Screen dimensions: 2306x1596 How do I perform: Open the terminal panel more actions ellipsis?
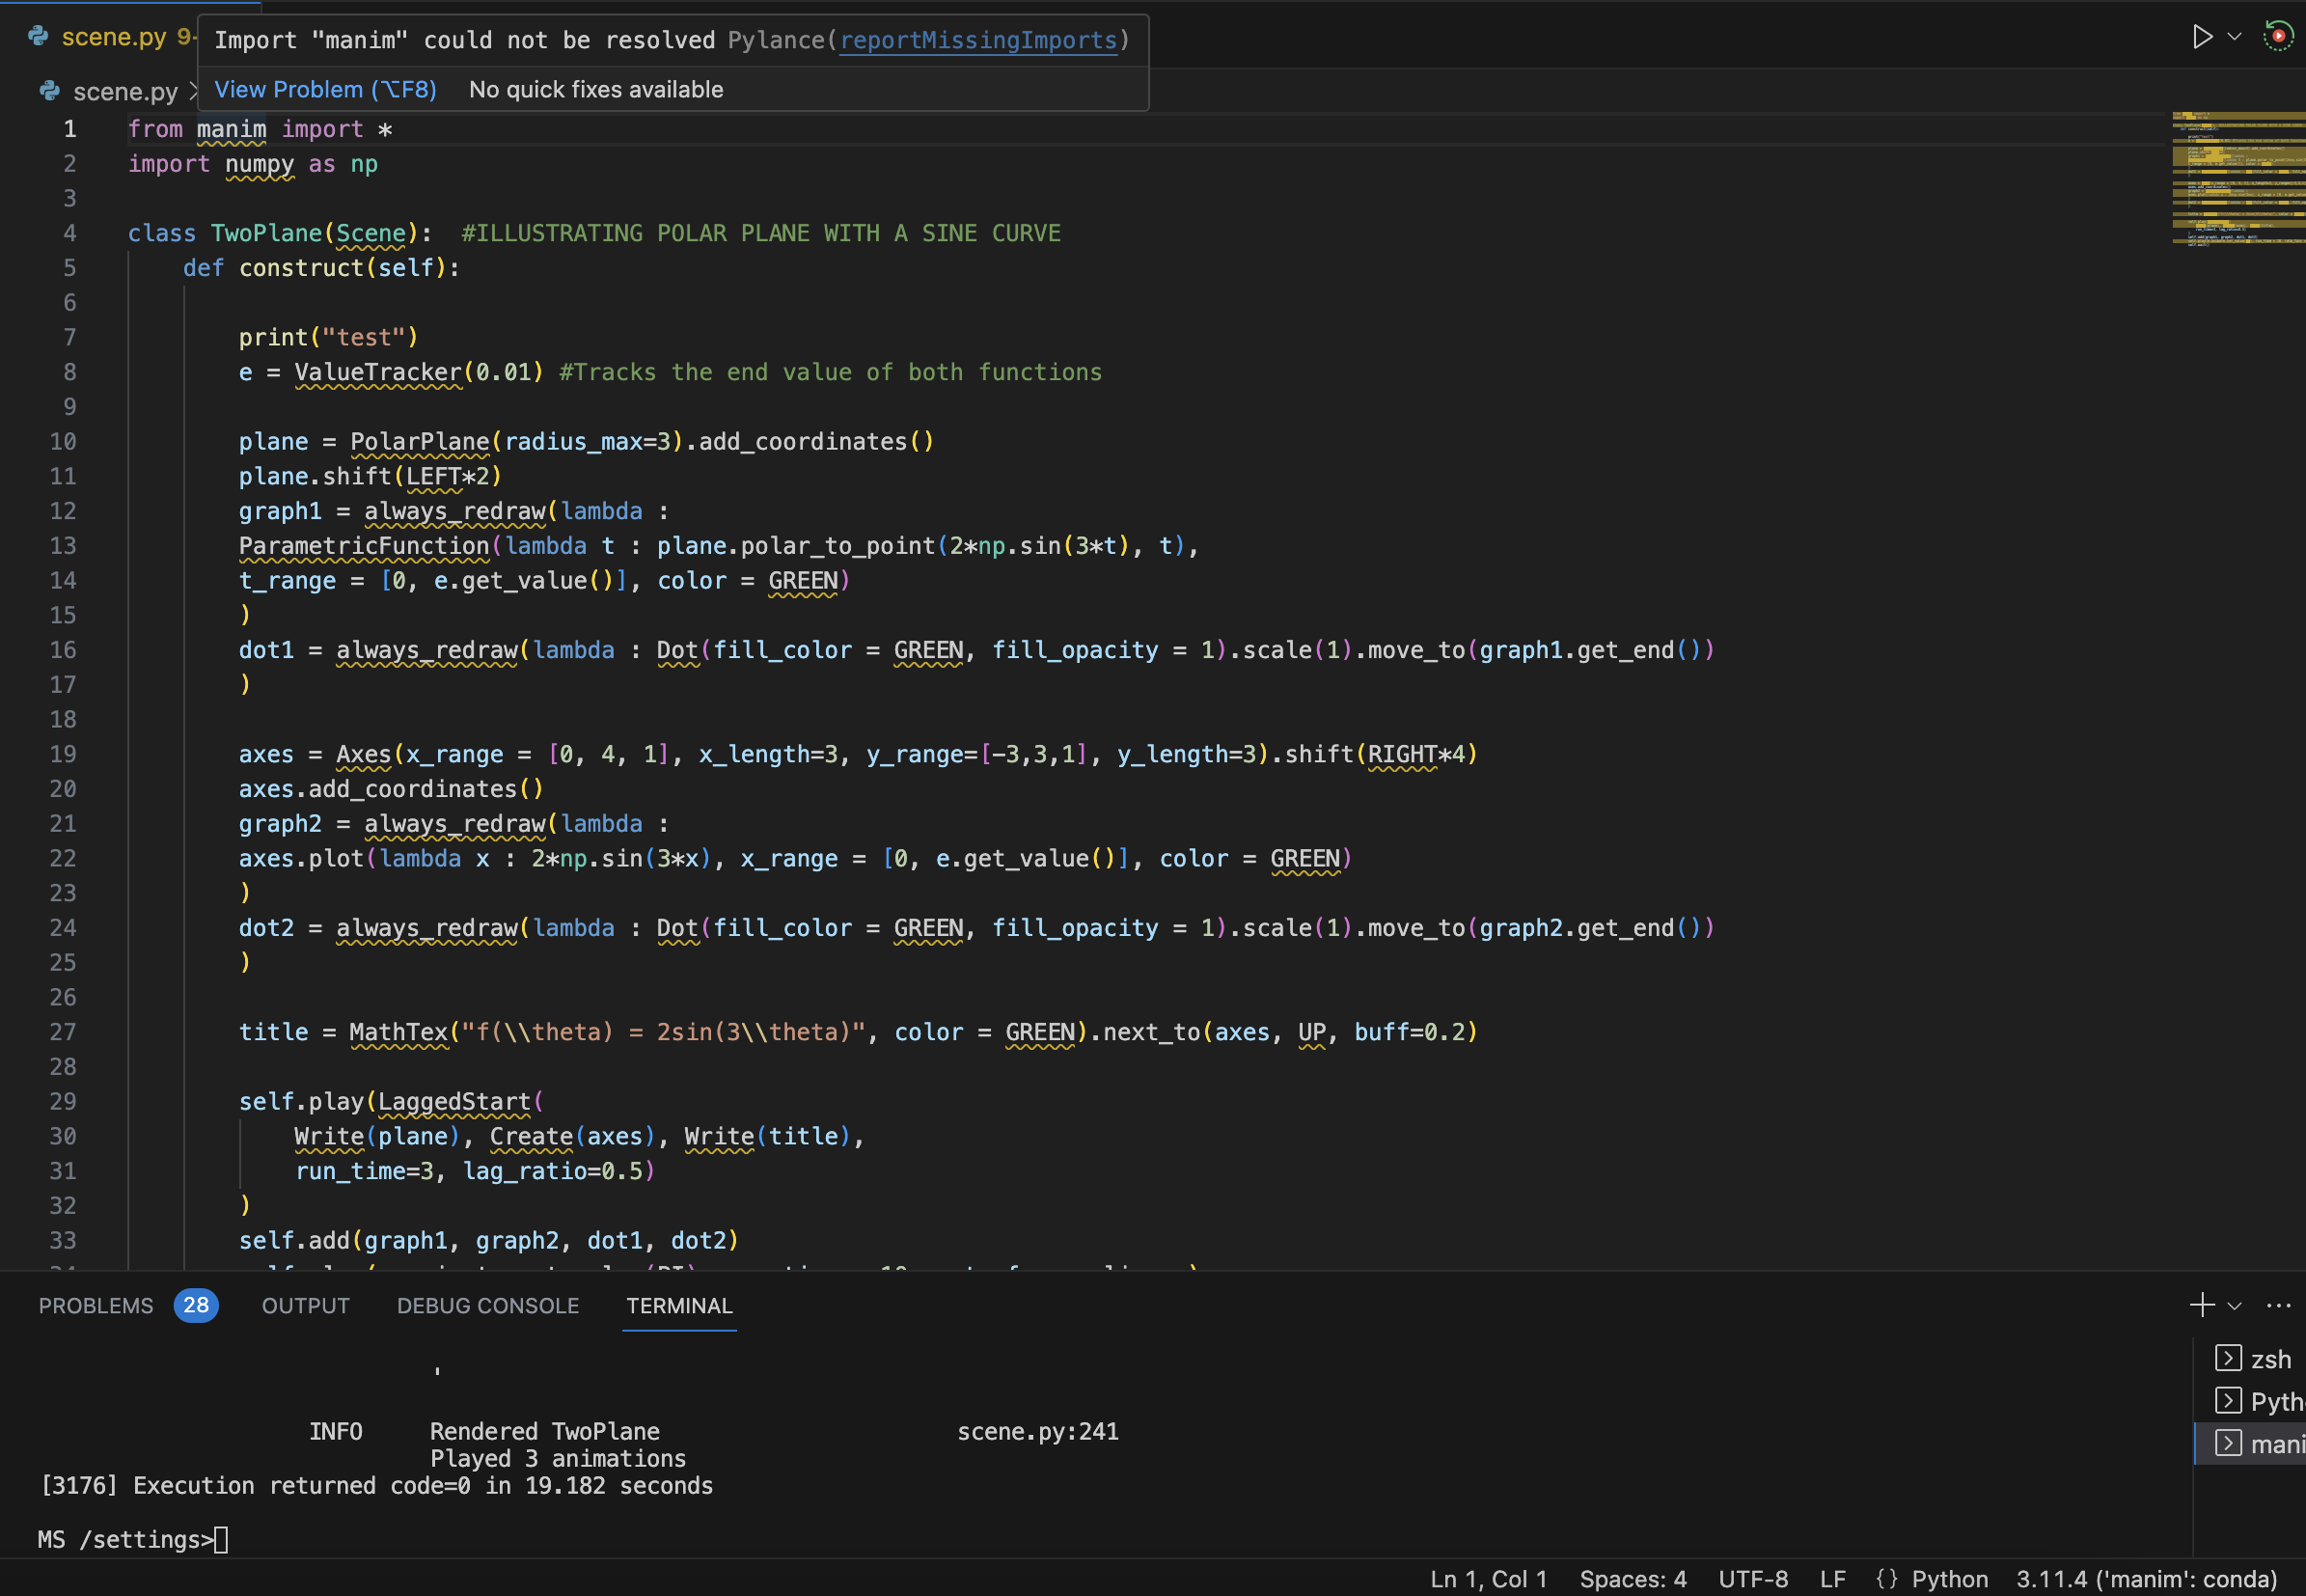pyautogui.click(x=2277, y=1305)
